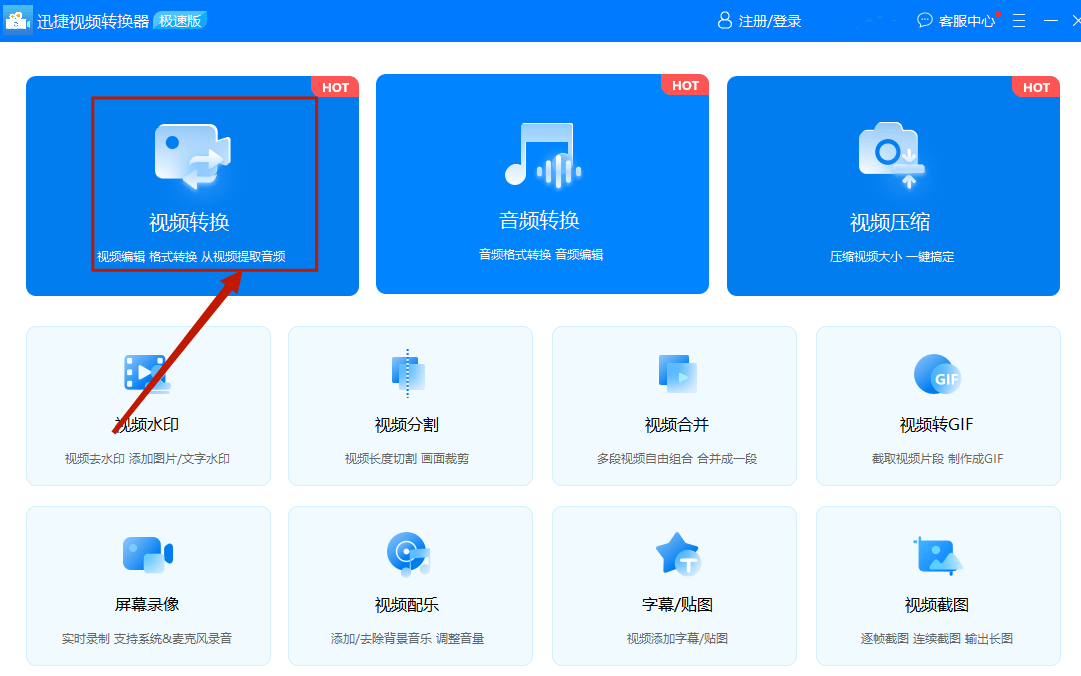Open the 字幕/贴图 (subtitle/sticker) tool

click(674, 585)
